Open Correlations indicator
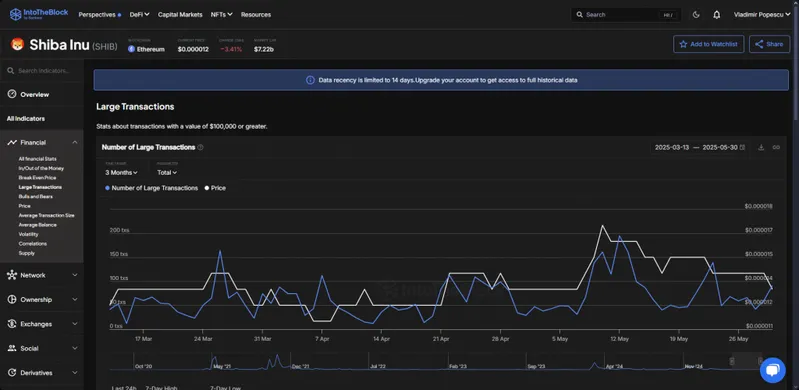The height and width of the screenshot is (390, 799). (x=32, y=244)
